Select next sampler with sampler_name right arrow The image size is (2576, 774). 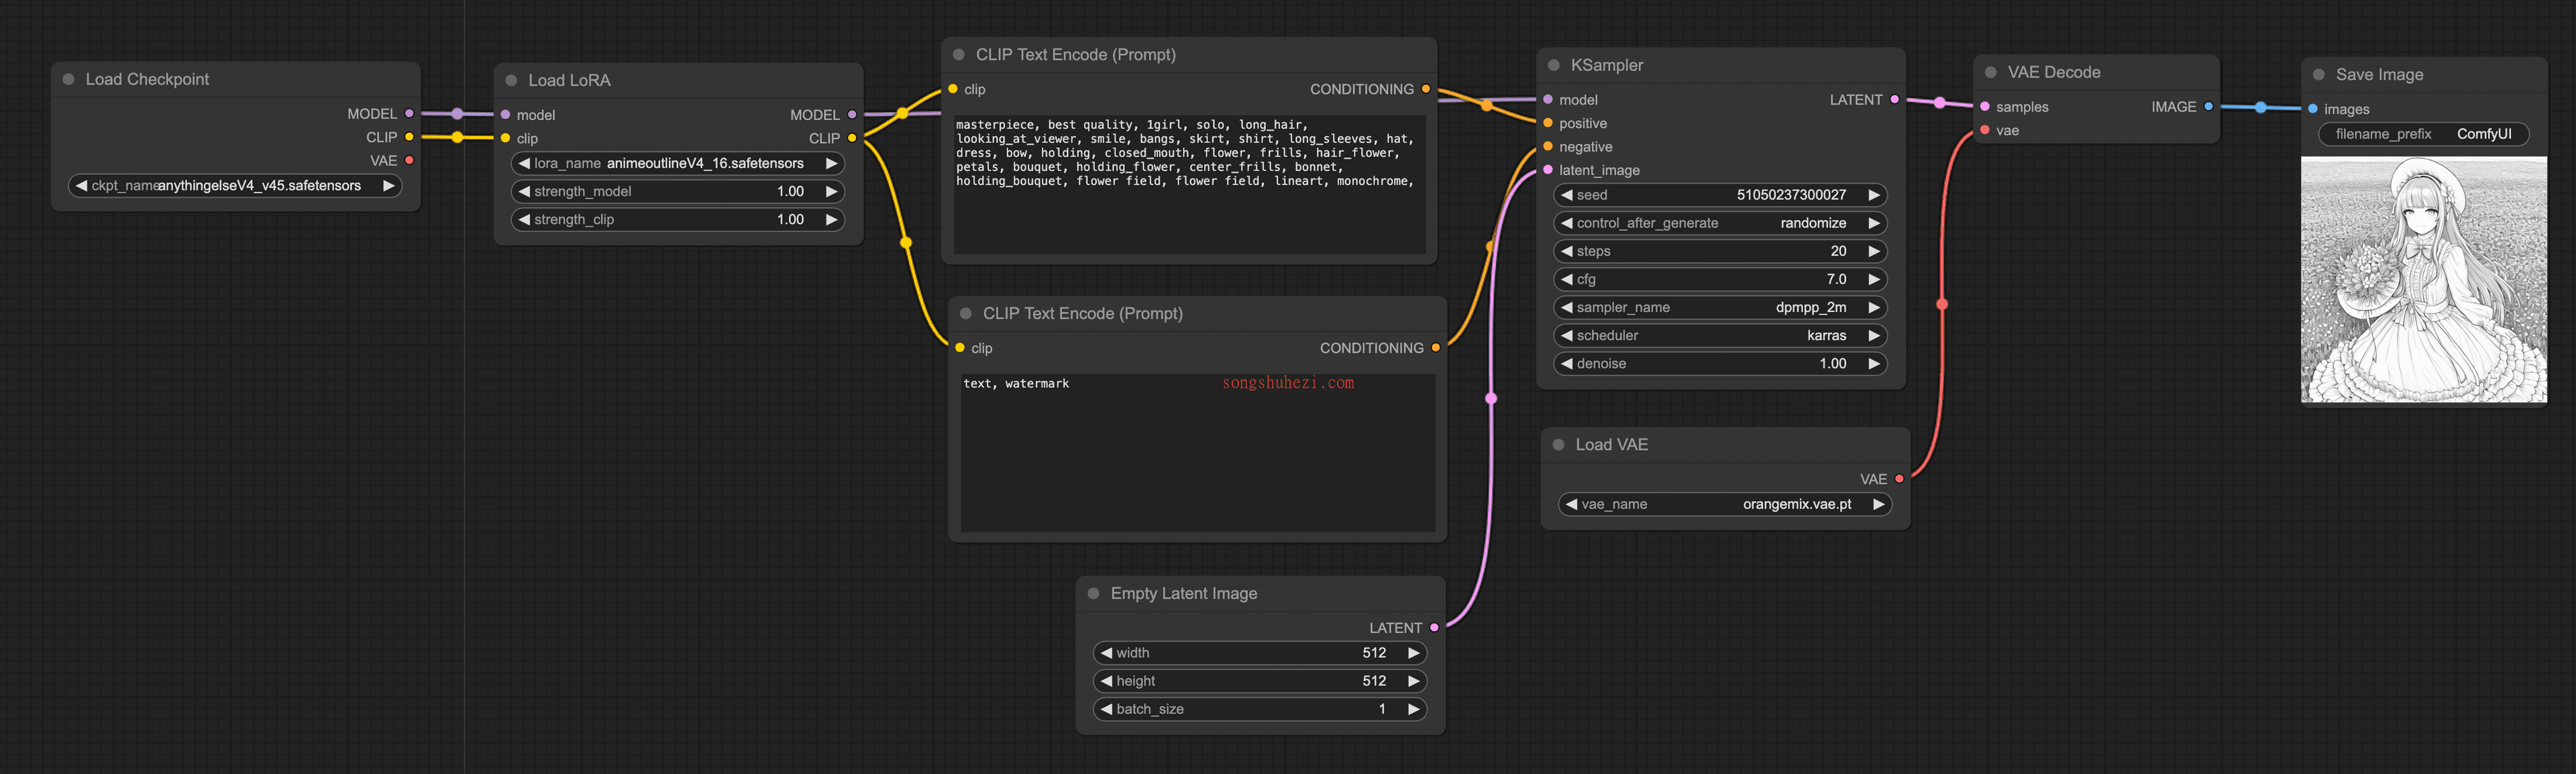pyautogui.click(x=1874, y=307)
